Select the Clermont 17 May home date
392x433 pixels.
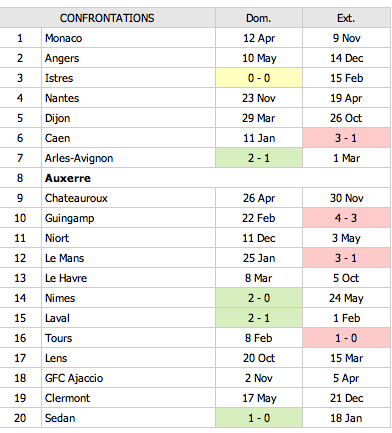pos(259,398)
